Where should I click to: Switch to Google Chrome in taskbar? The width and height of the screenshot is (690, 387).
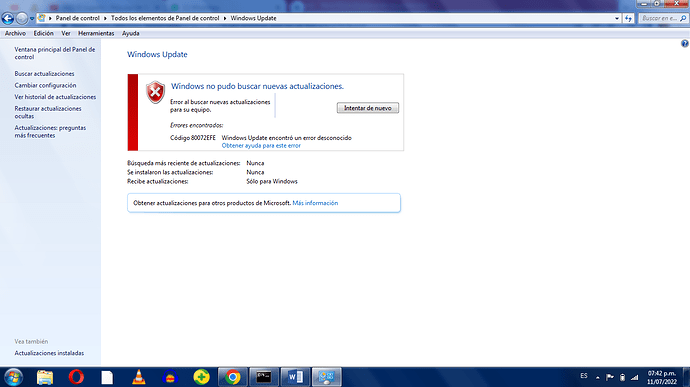click(x=233, y=377)
